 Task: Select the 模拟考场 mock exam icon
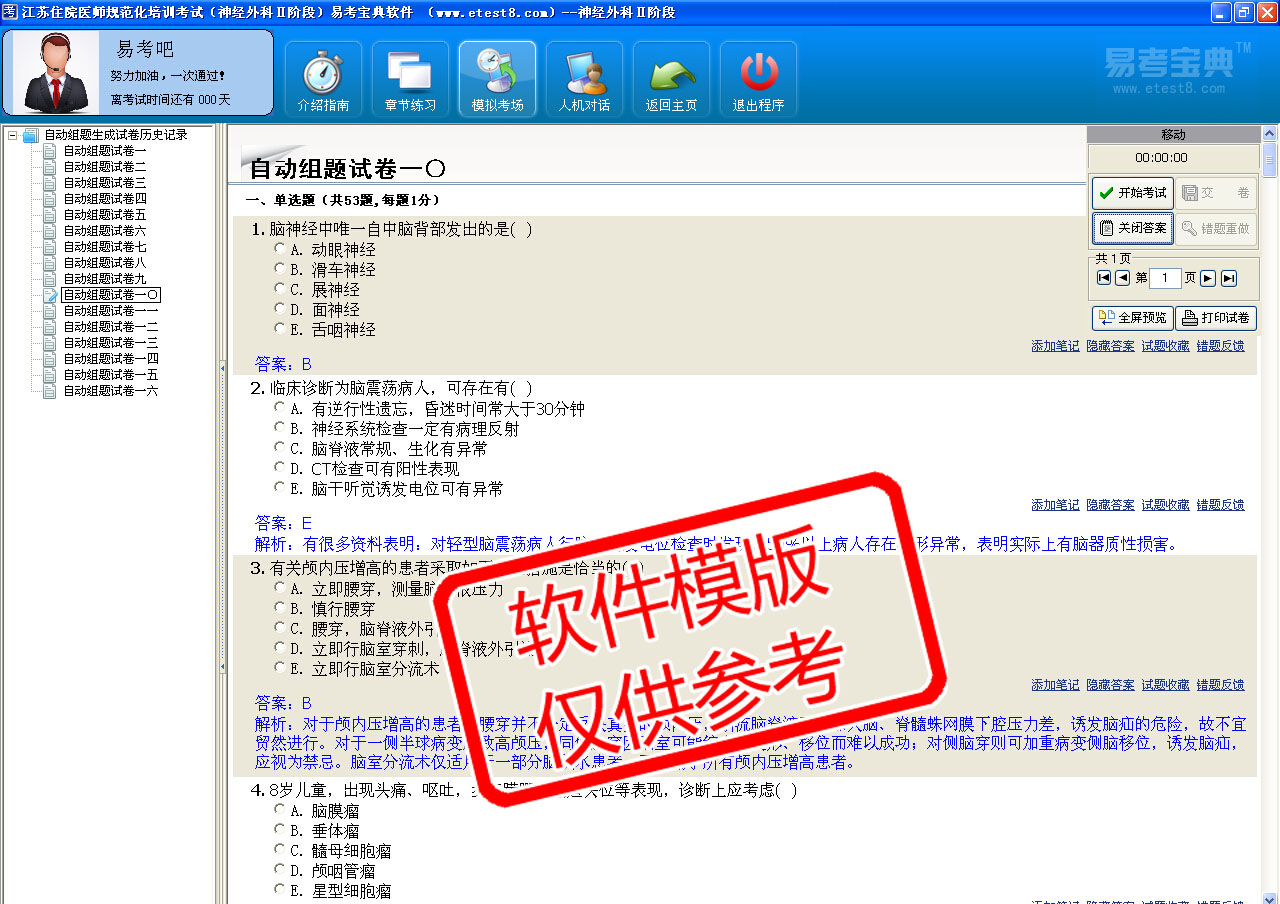[x=497, y=80]
